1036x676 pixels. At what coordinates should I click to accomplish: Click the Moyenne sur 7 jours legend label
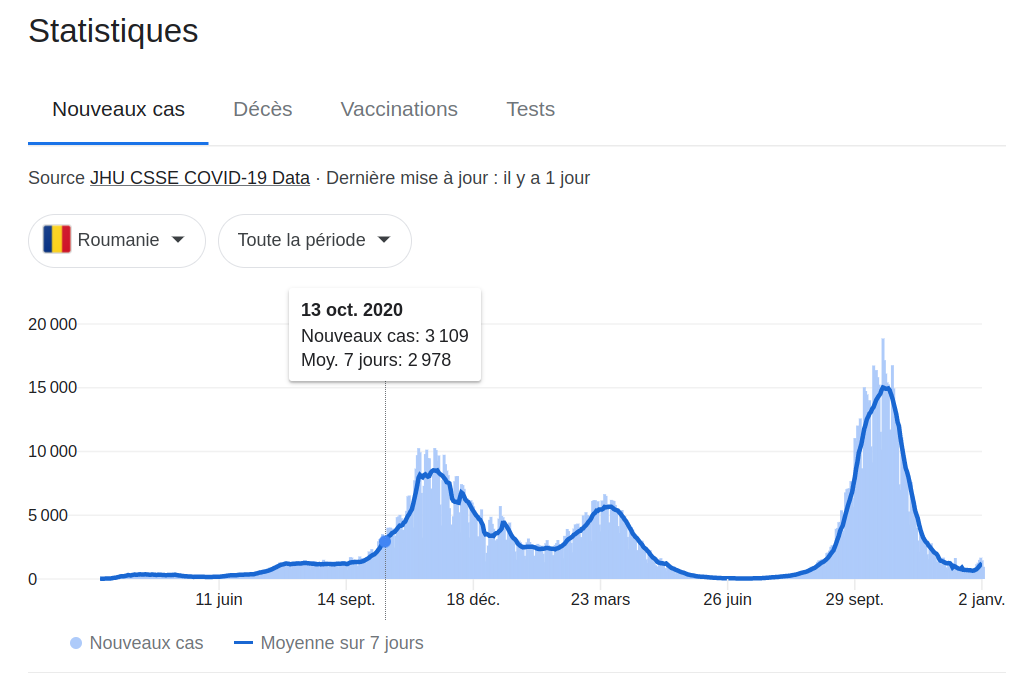click(x=342, y=643)
